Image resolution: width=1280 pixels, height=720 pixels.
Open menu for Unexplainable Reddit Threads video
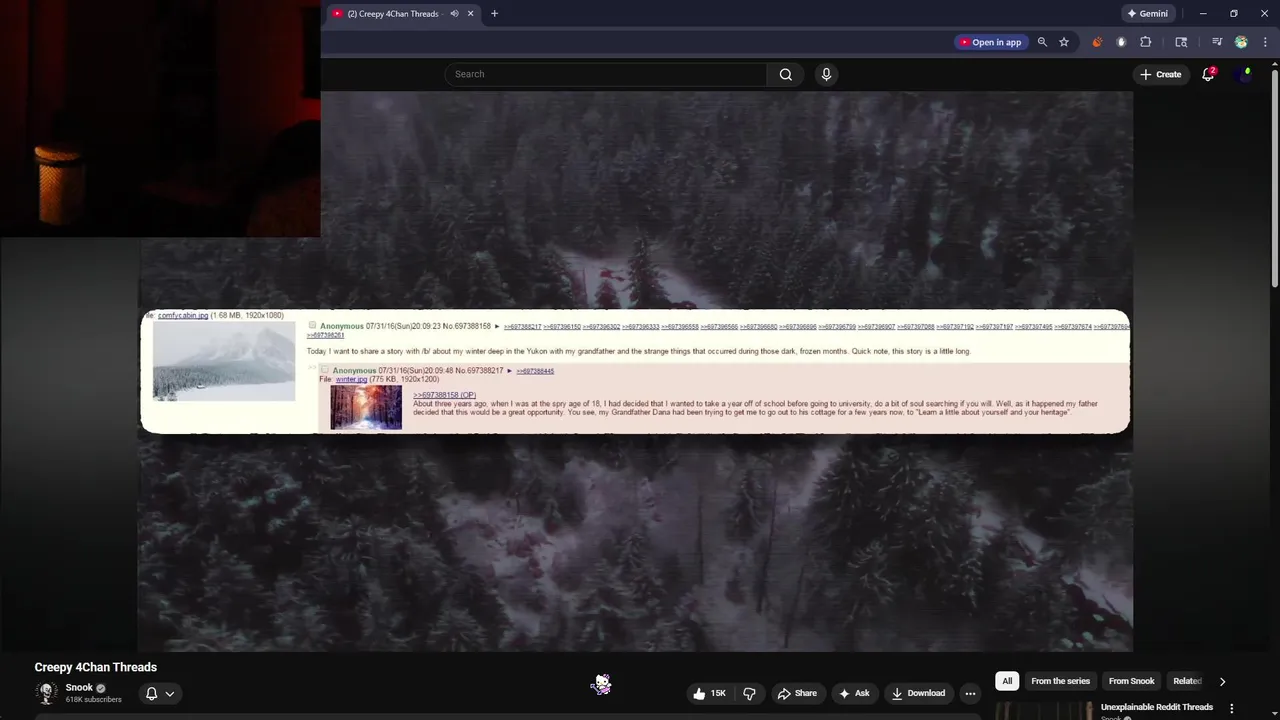click(1231, 709)
